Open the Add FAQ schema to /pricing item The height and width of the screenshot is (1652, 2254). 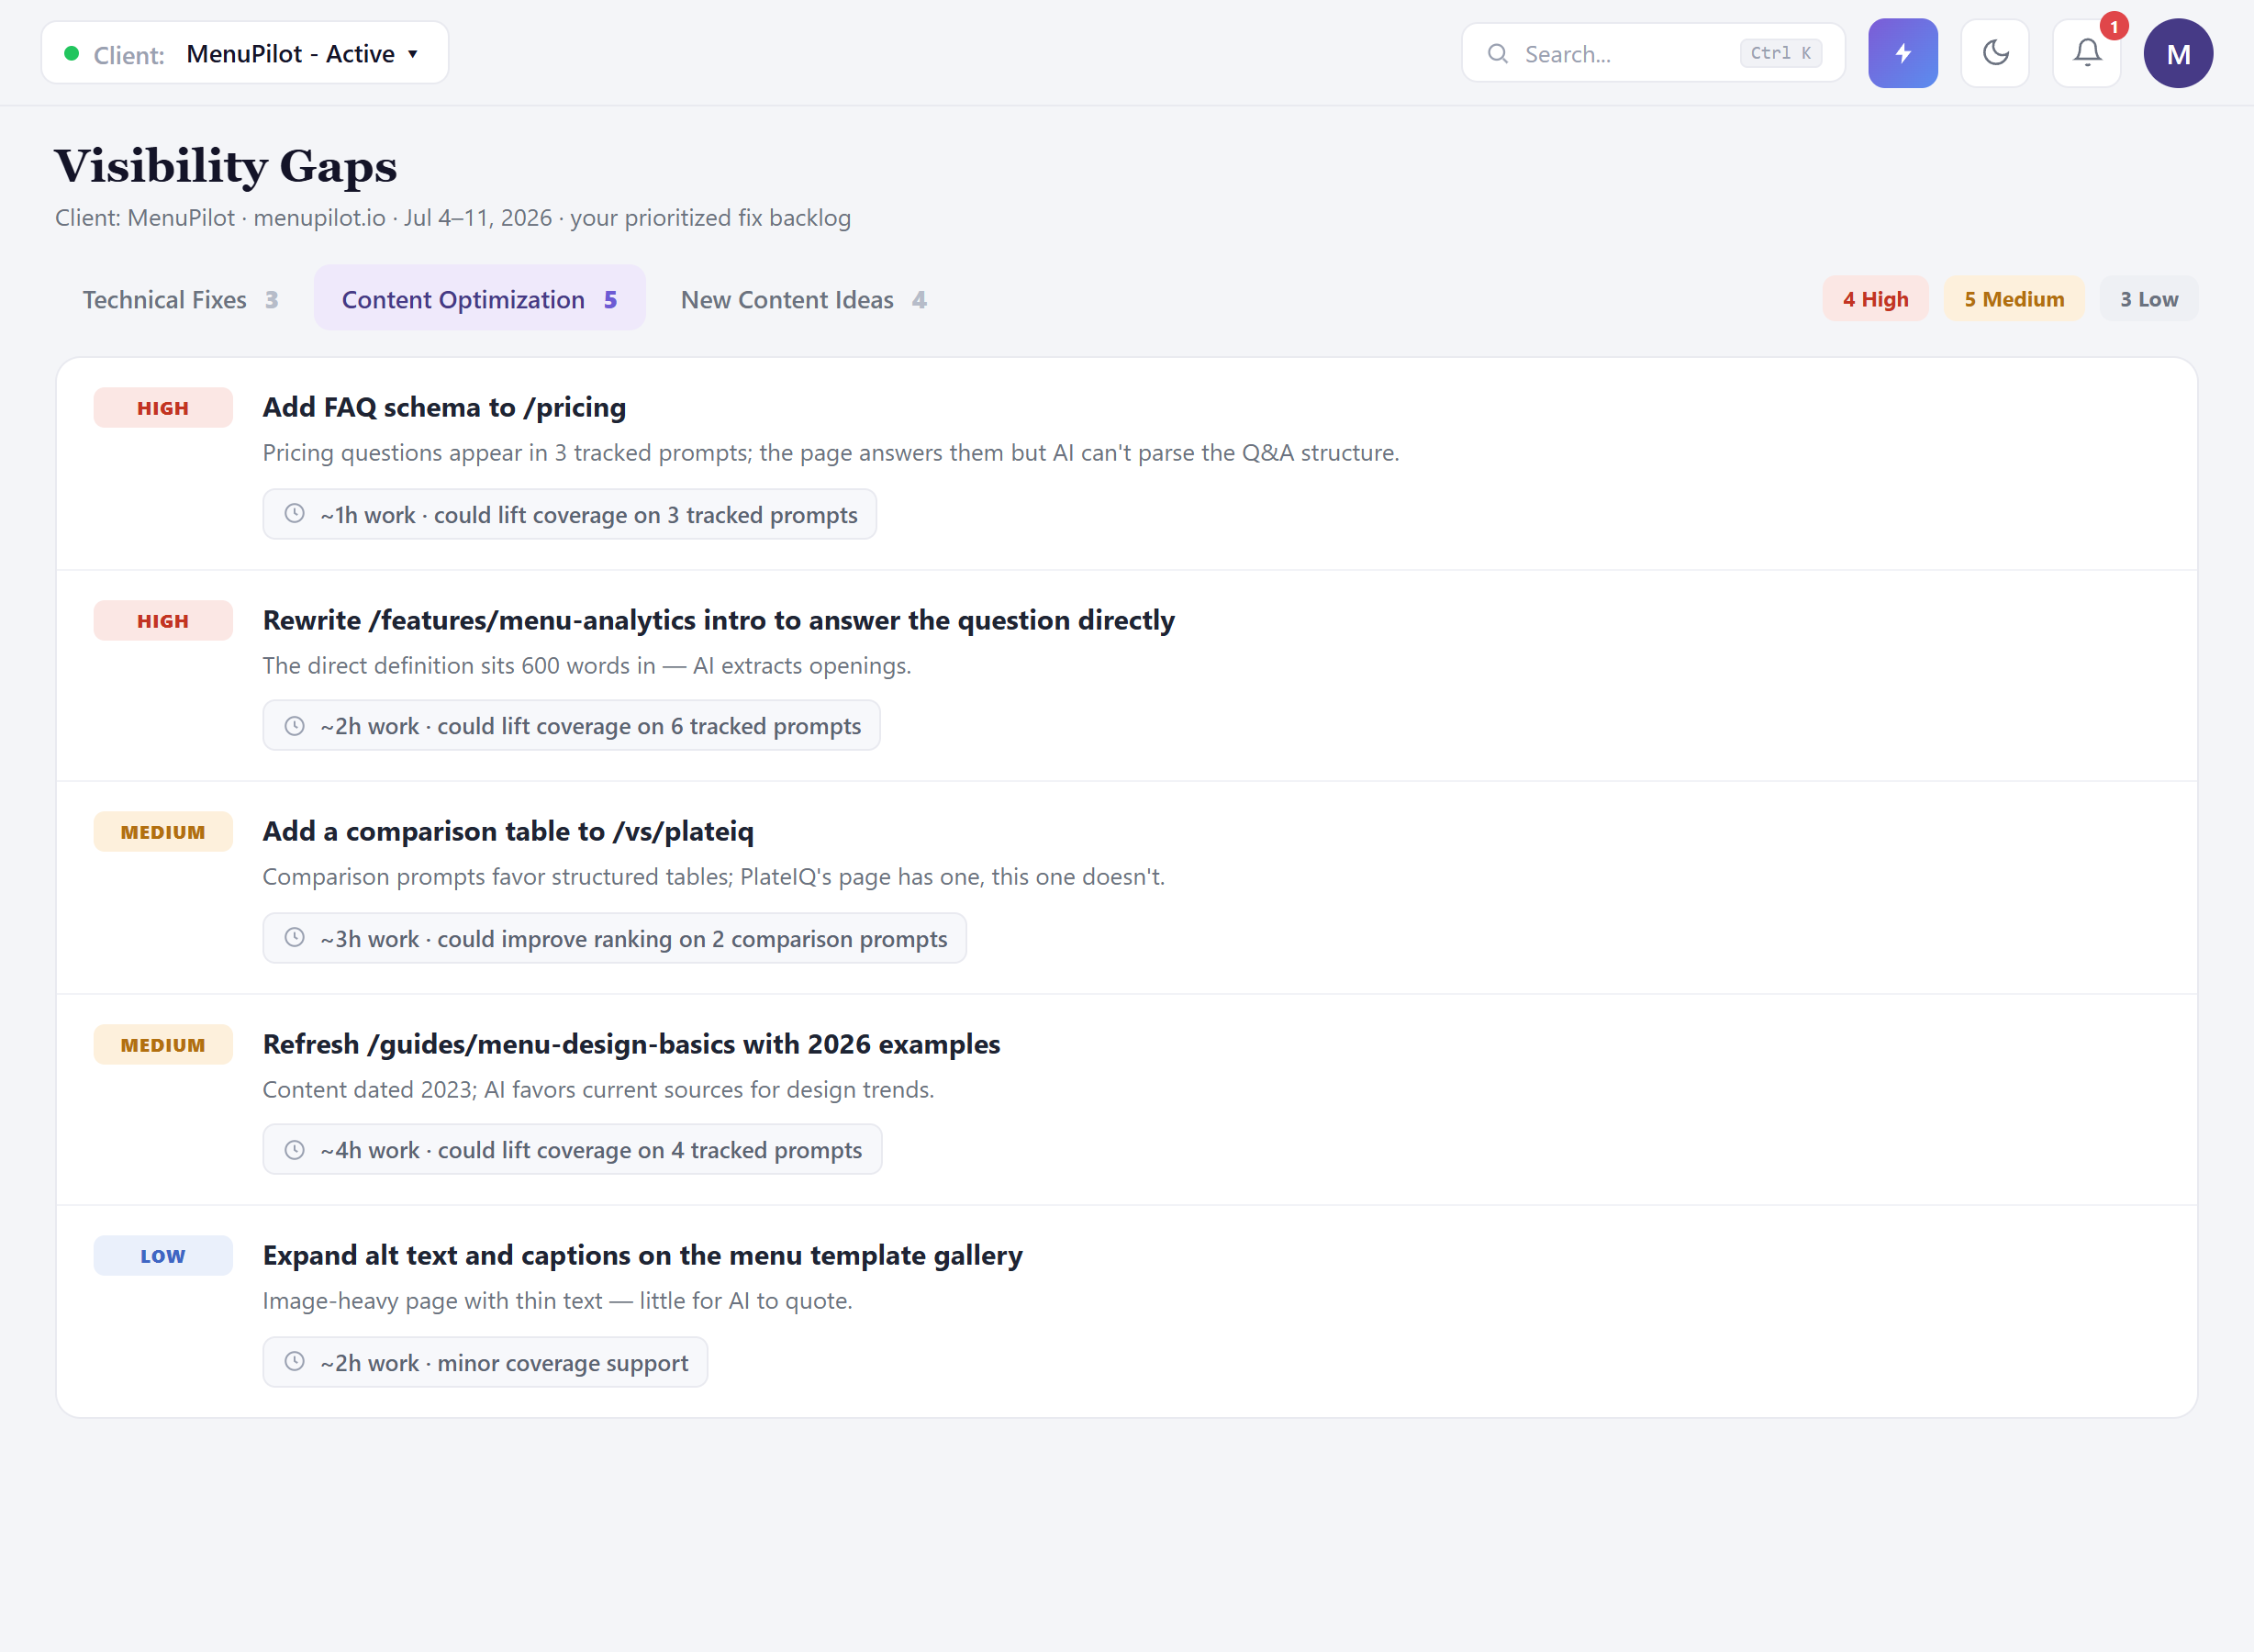444,407
